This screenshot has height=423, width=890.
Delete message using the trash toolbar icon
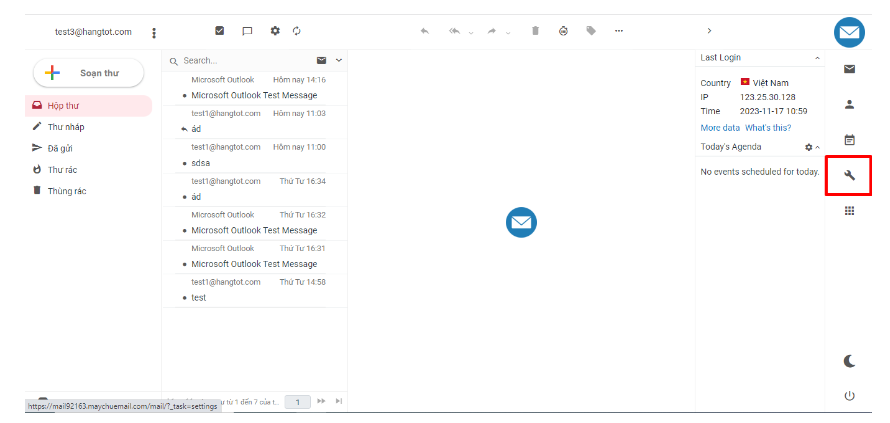point(535,31)
